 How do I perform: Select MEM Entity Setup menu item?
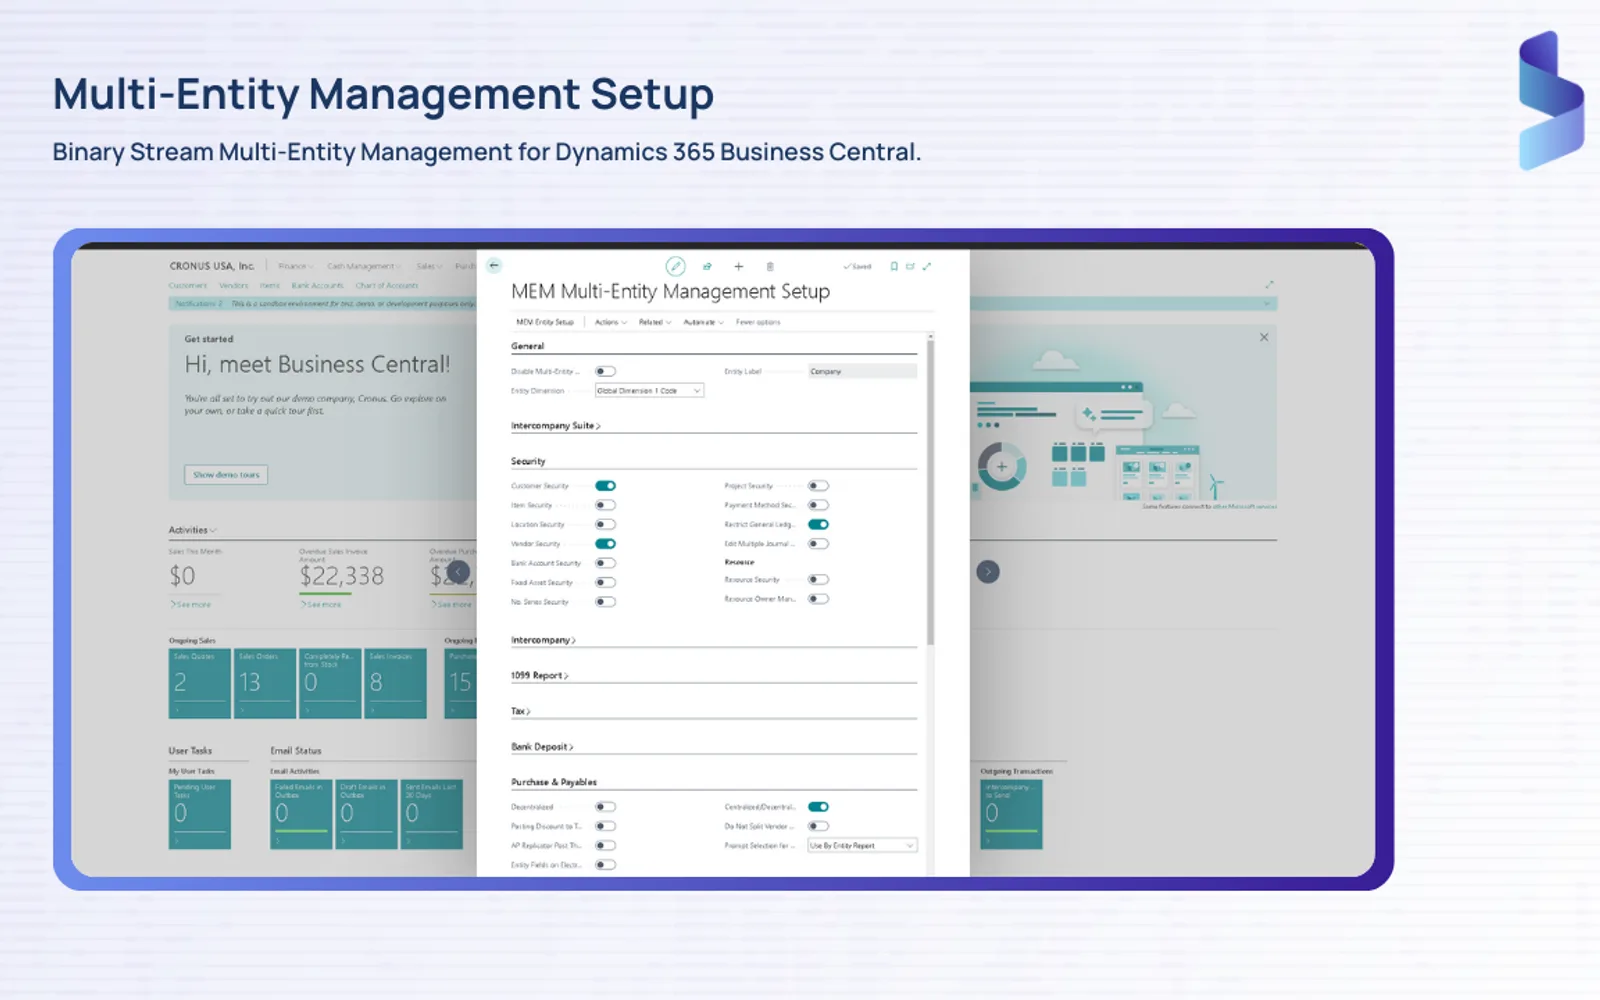pos(545,322)
